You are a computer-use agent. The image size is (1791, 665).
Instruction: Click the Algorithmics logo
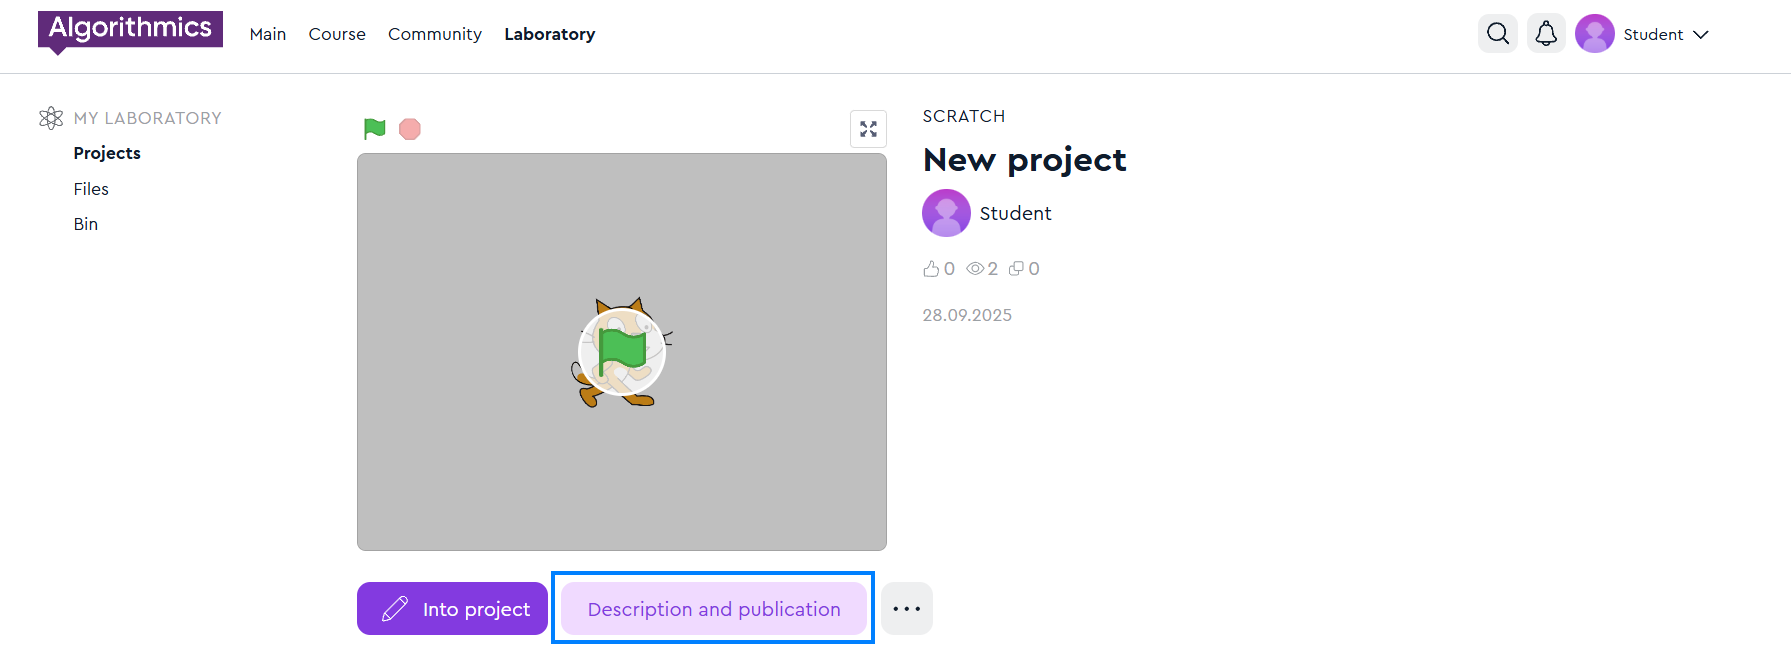pyautogui.click(x=130, y=30)
